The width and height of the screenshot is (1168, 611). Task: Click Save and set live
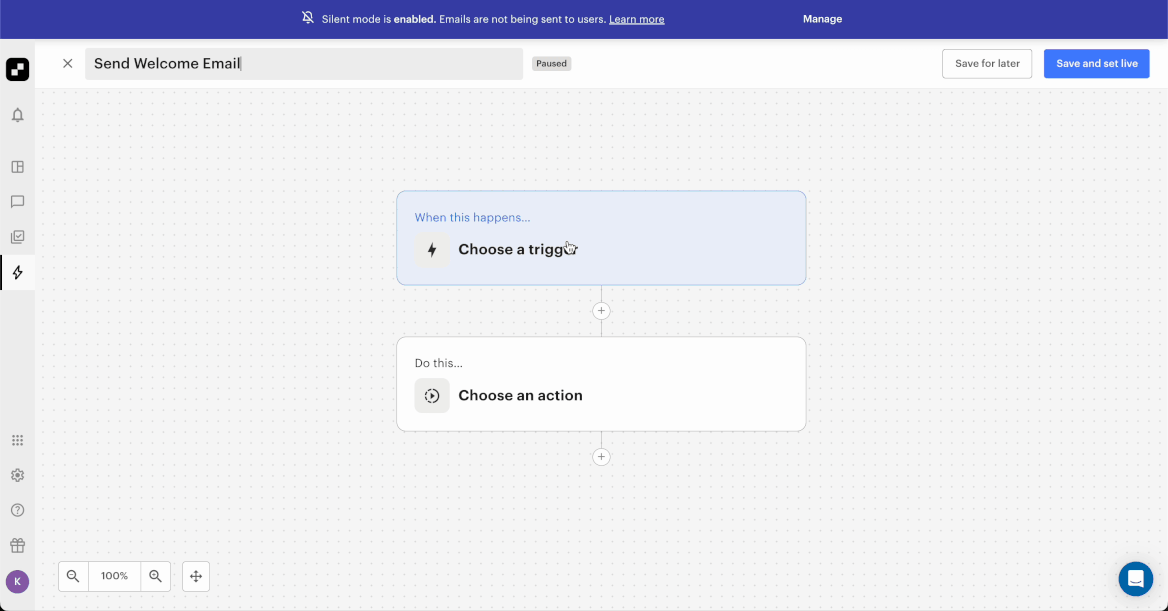coord(1096,63)
